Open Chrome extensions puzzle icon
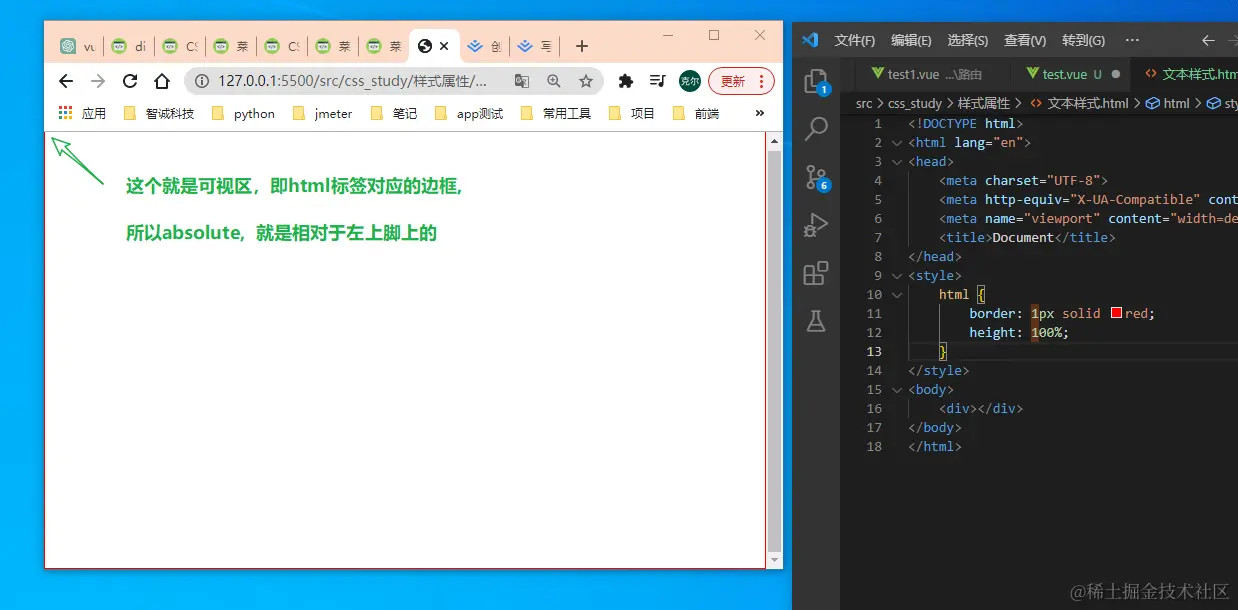The height and width of the screenshot is (610, 1238). 626,81
